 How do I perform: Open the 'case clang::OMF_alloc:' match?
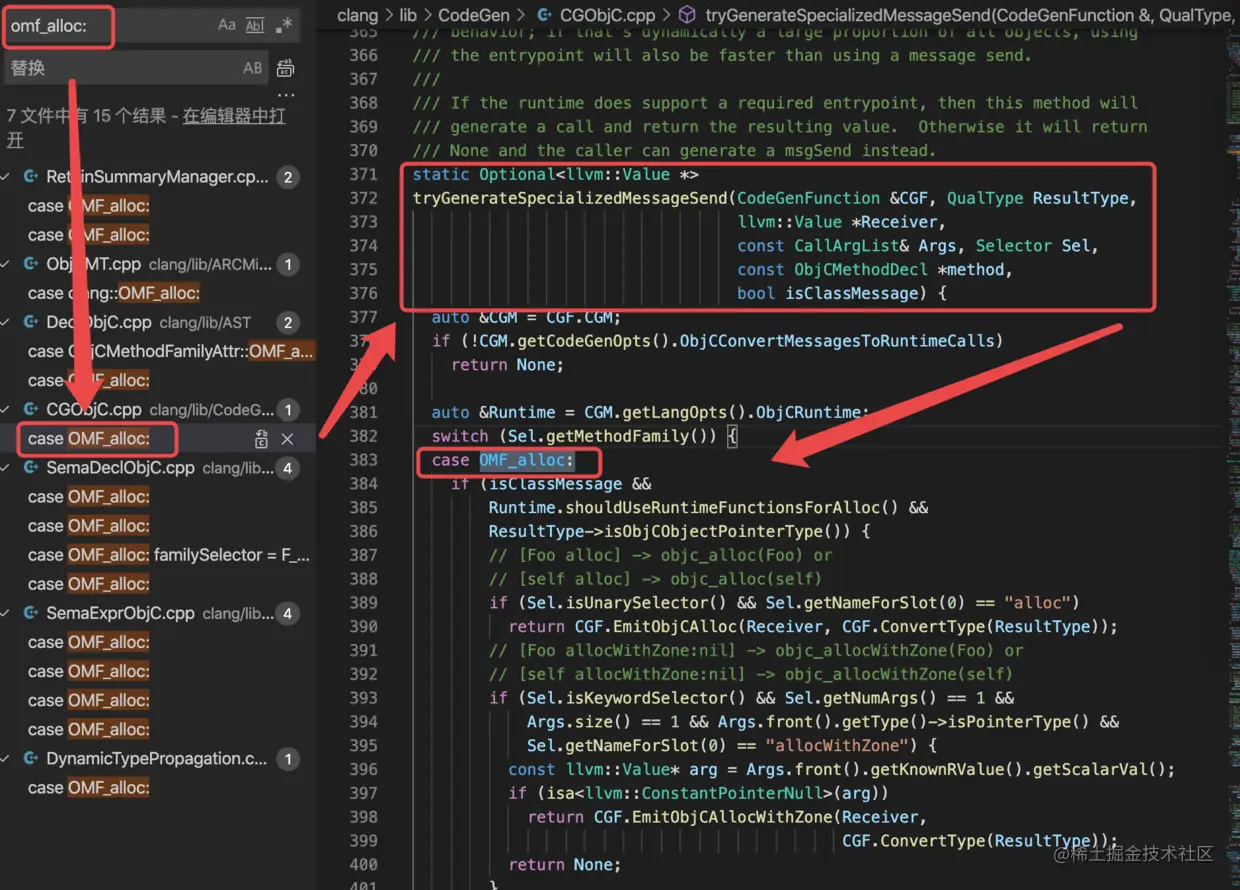coord(114,293)
